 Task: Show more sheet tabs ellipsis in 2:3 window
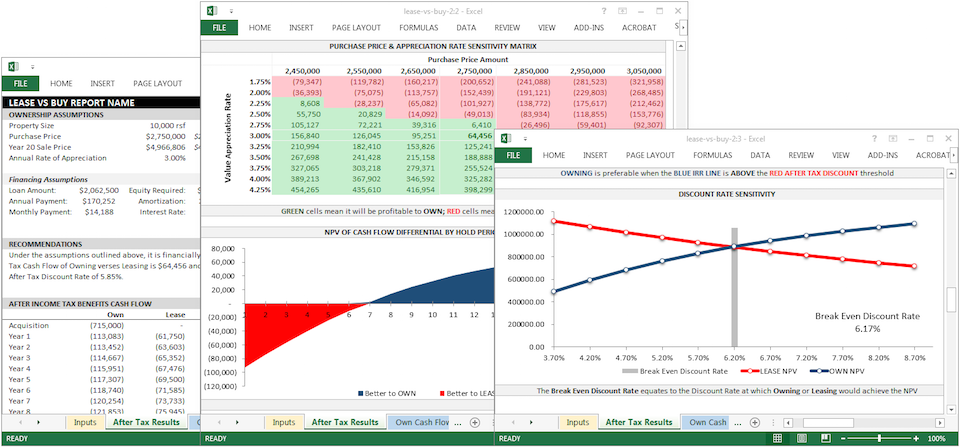tap(738, 422)
